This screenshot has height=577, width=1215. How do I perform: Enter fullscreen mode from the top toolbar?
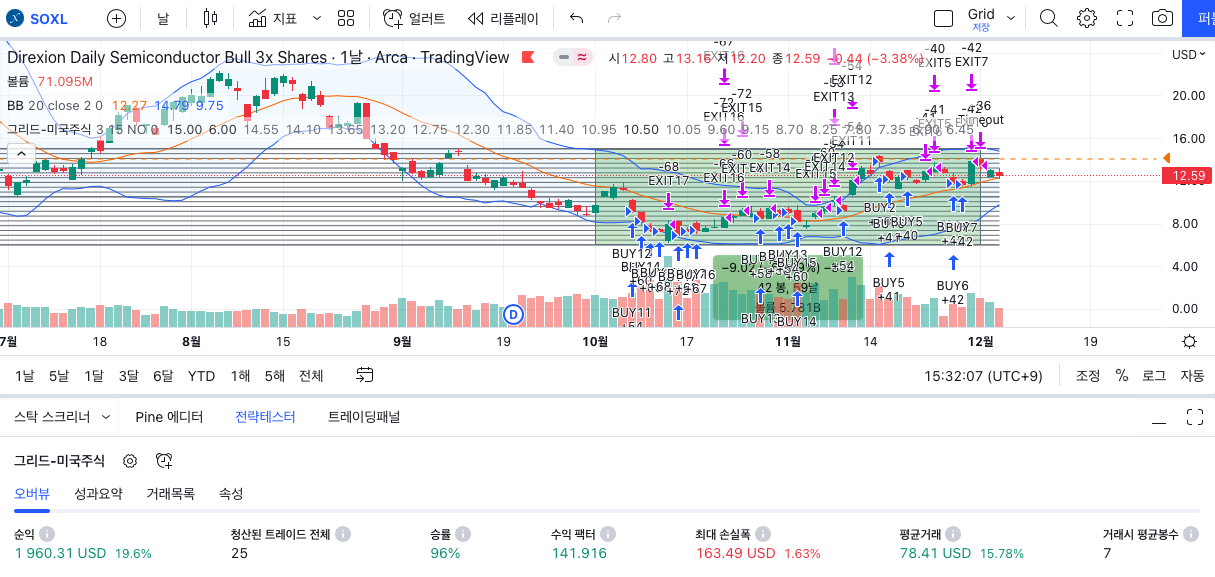(x=1125, y=18)
